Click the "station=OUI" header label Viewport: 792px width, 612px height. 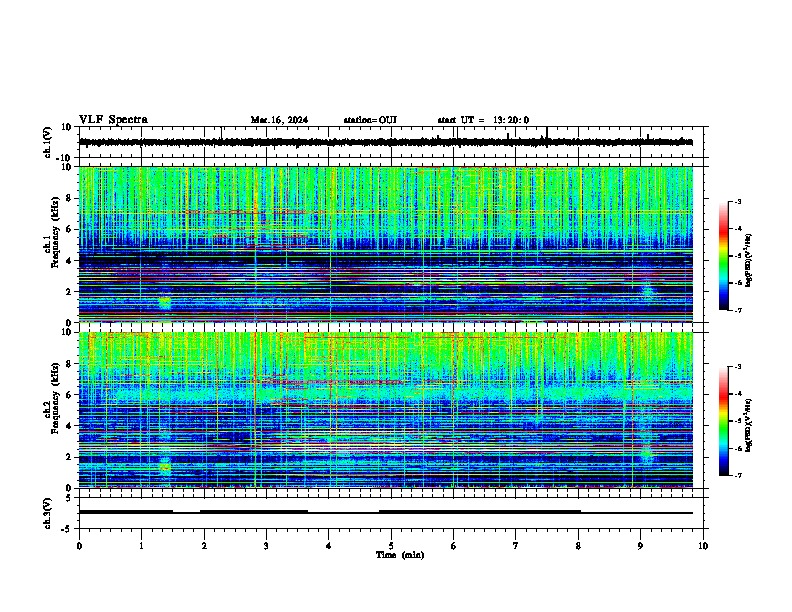click(370, 120)
